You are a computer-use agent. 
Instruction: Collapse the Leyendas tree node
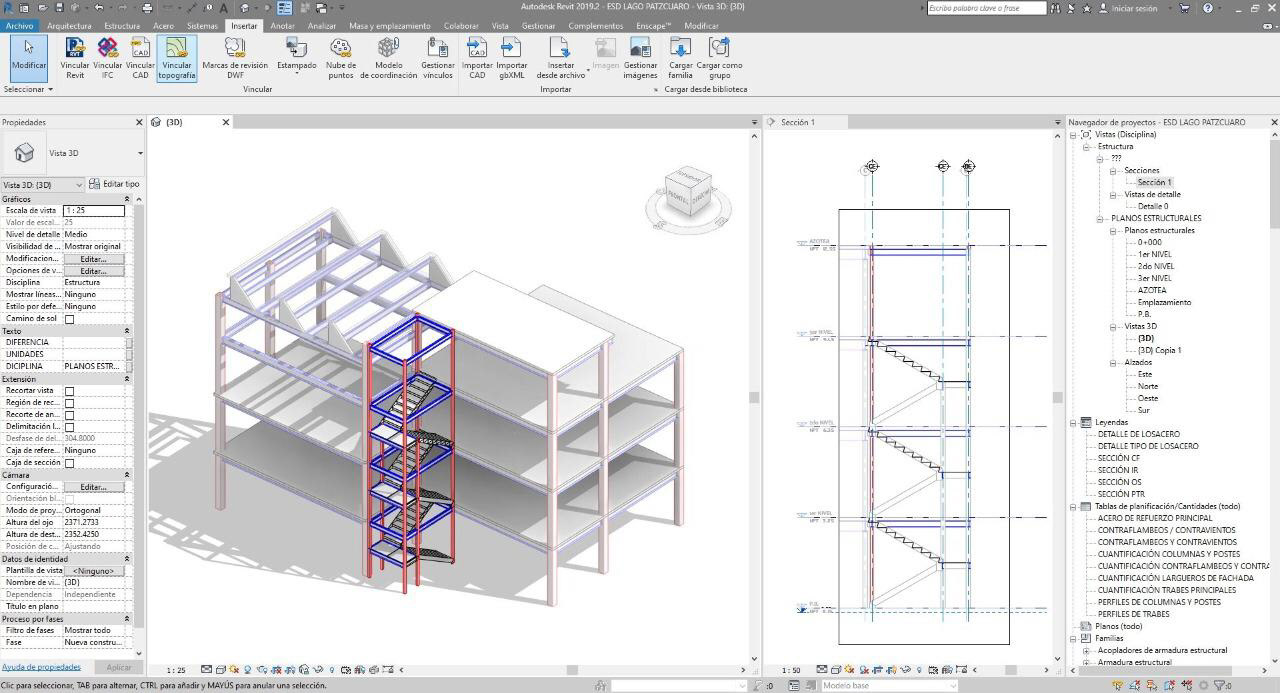(1074, 423)
